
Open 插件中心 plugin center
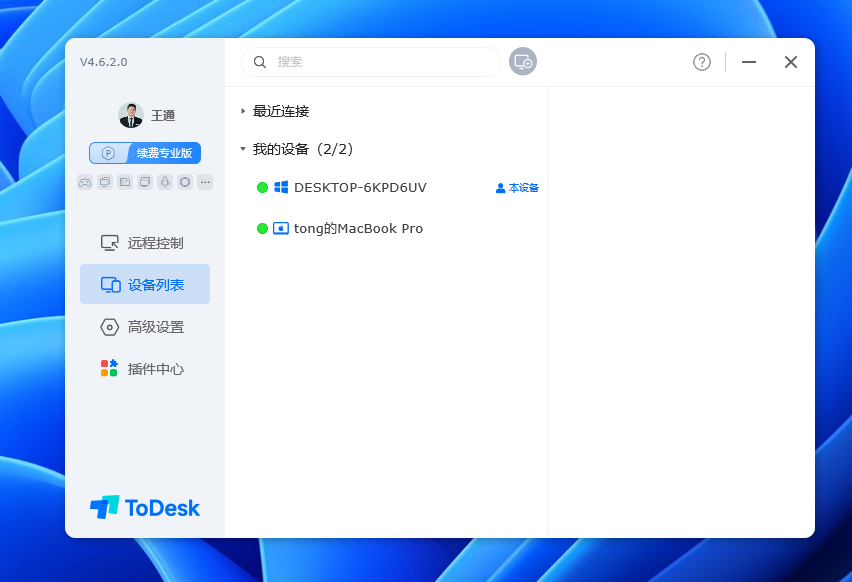click(145, 369)
